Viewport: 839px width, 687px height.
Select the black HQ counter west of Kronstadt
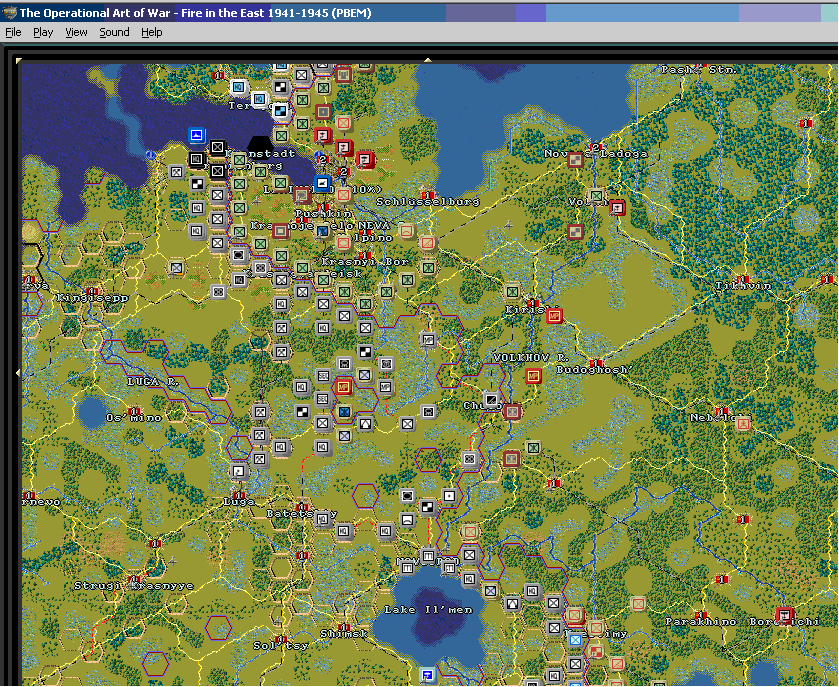(x=196, y=159)
